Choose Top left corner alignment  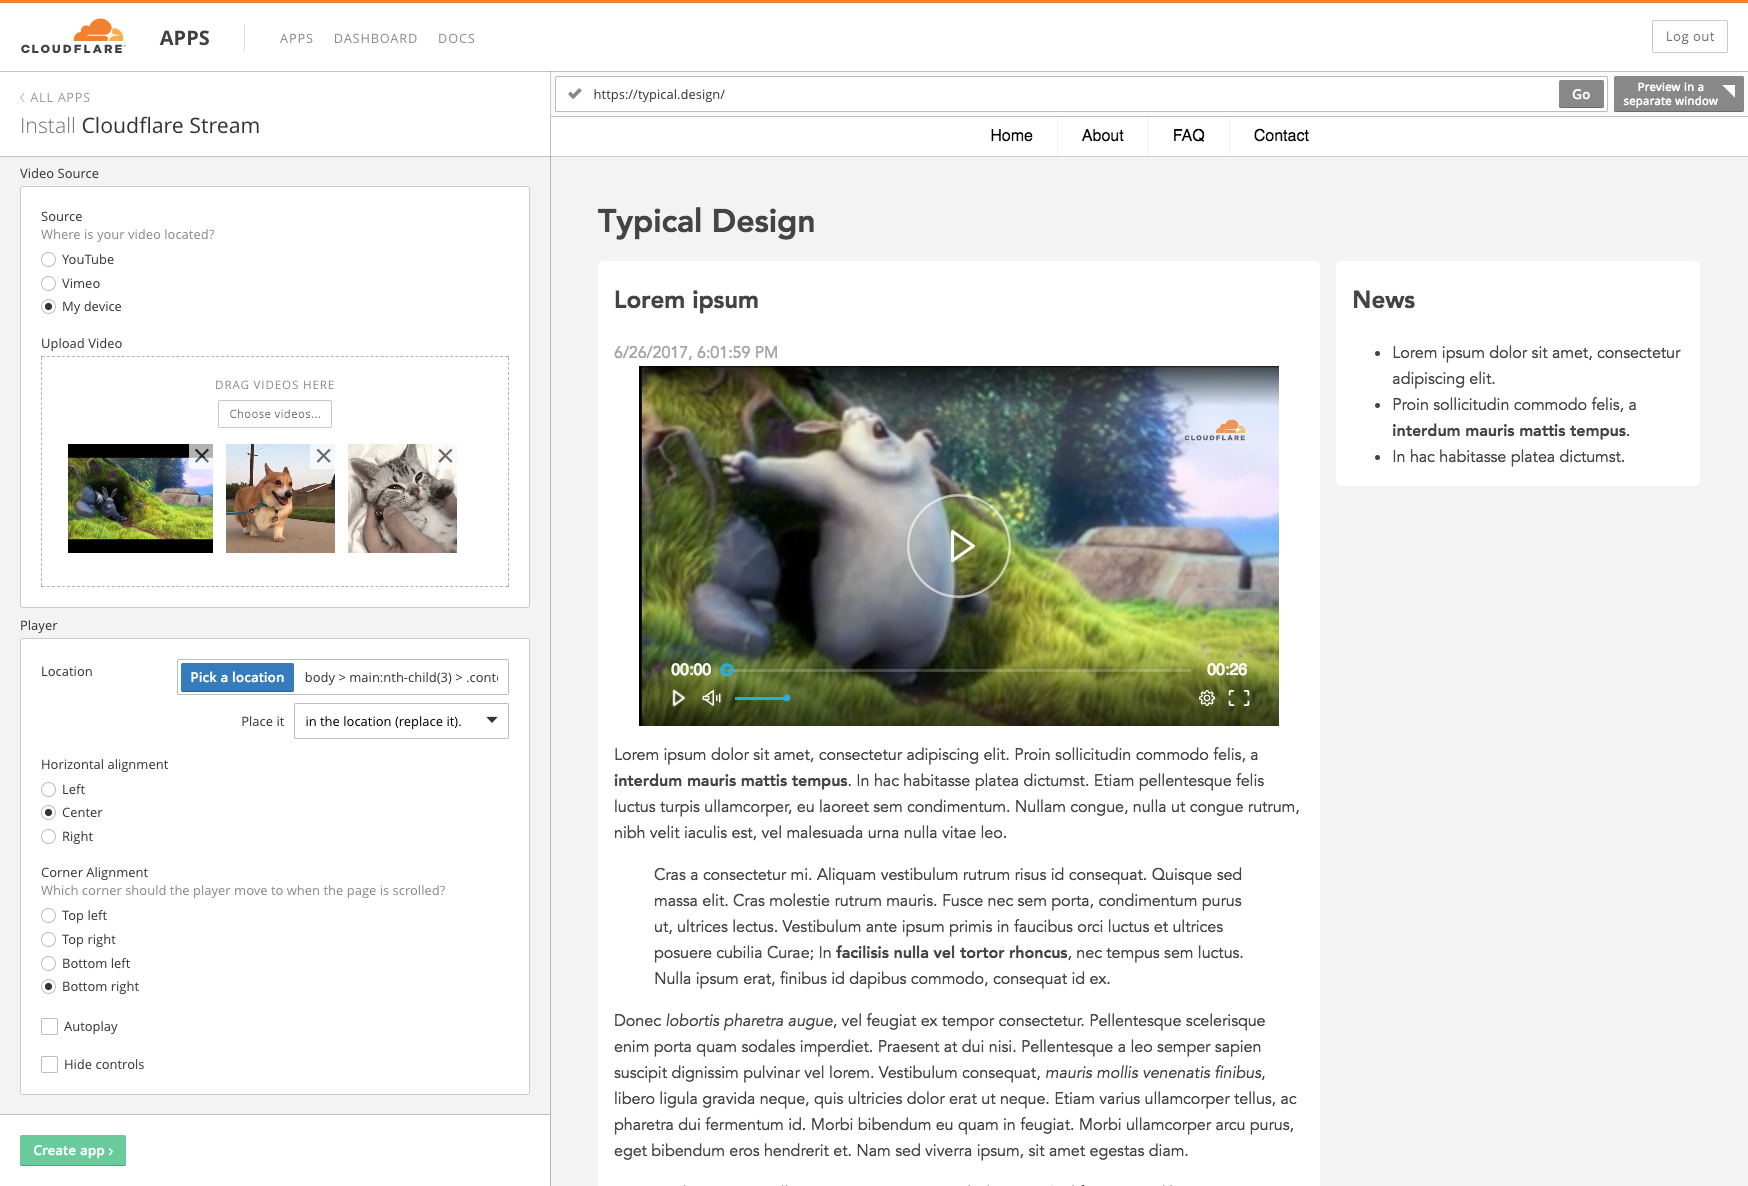click(x=48, y=915)
